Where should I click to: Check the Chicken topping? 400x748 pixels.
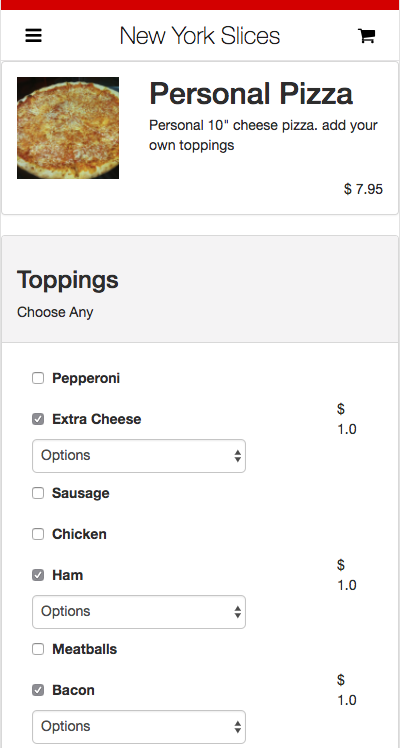(38, 534)
